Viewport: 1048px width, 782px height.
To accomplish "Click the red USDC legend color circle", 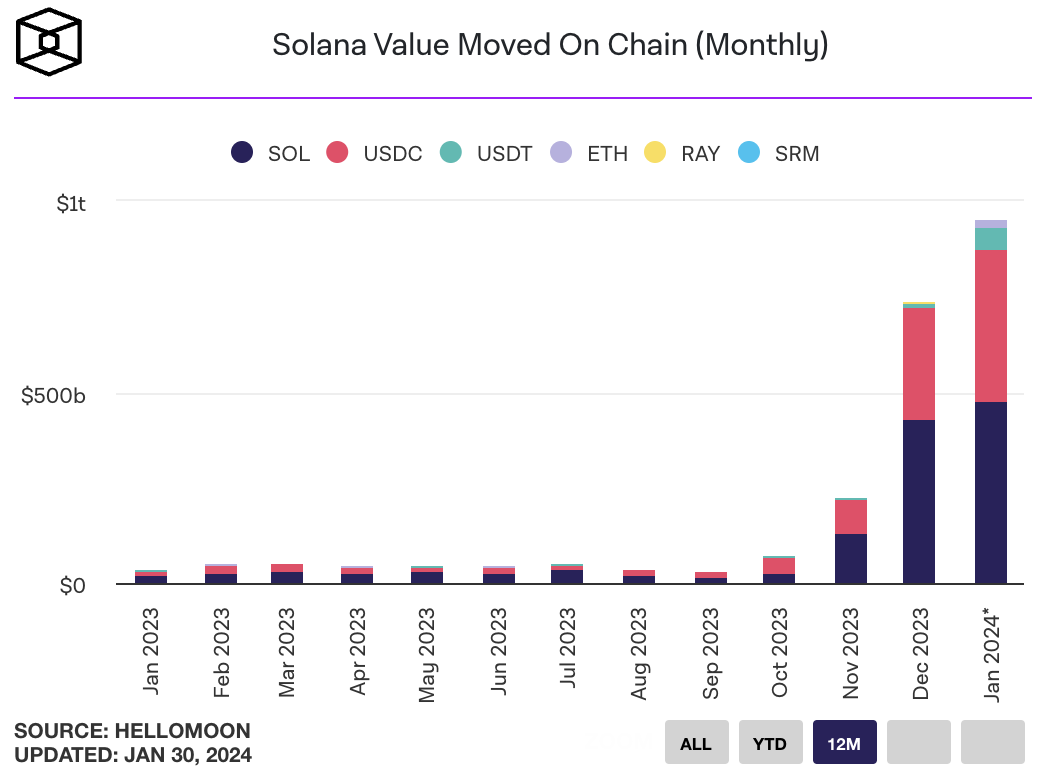I will [x=337, y=153].
